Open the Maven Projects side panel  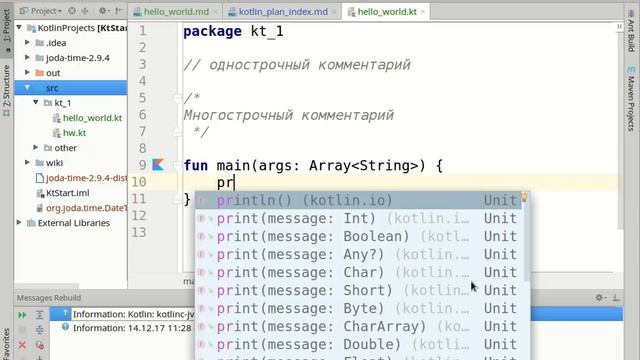[631, 99]
